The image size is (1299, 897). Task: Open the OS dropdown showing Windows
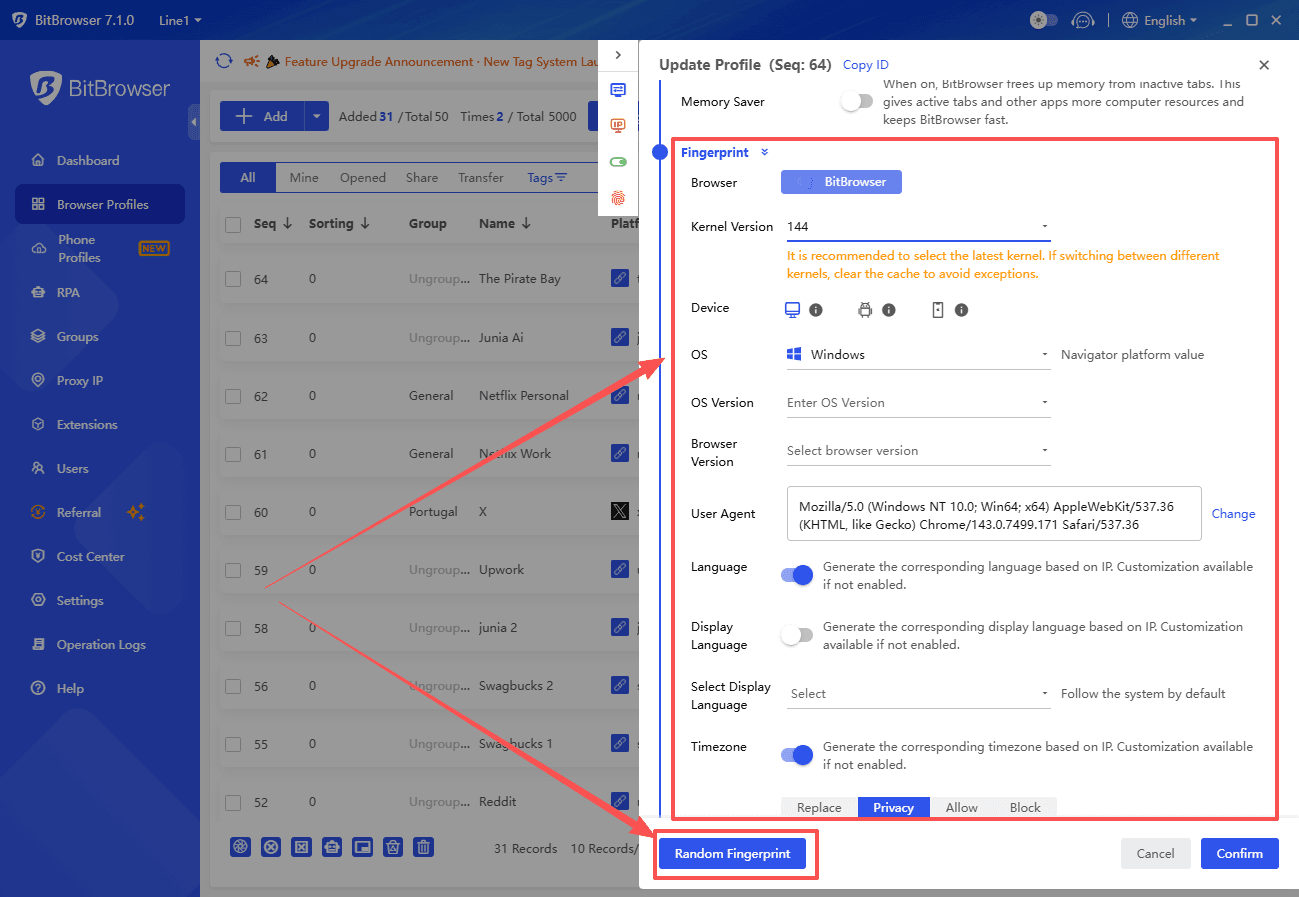tap(918, 355)
